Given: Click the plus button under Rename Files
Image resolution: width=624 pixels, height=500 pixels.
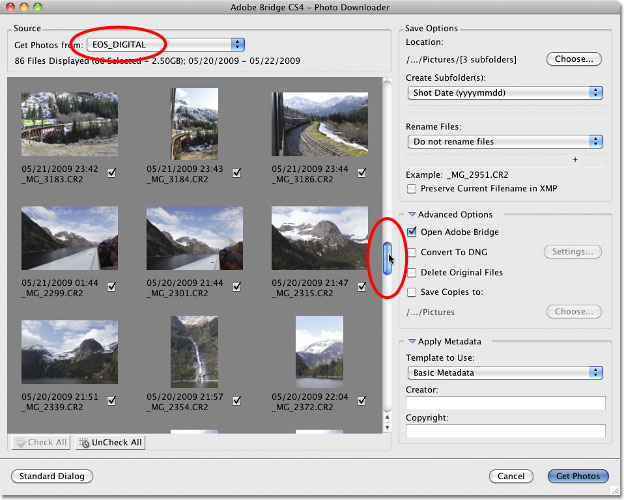Looking at the screenshot, I should coord(575,160).
